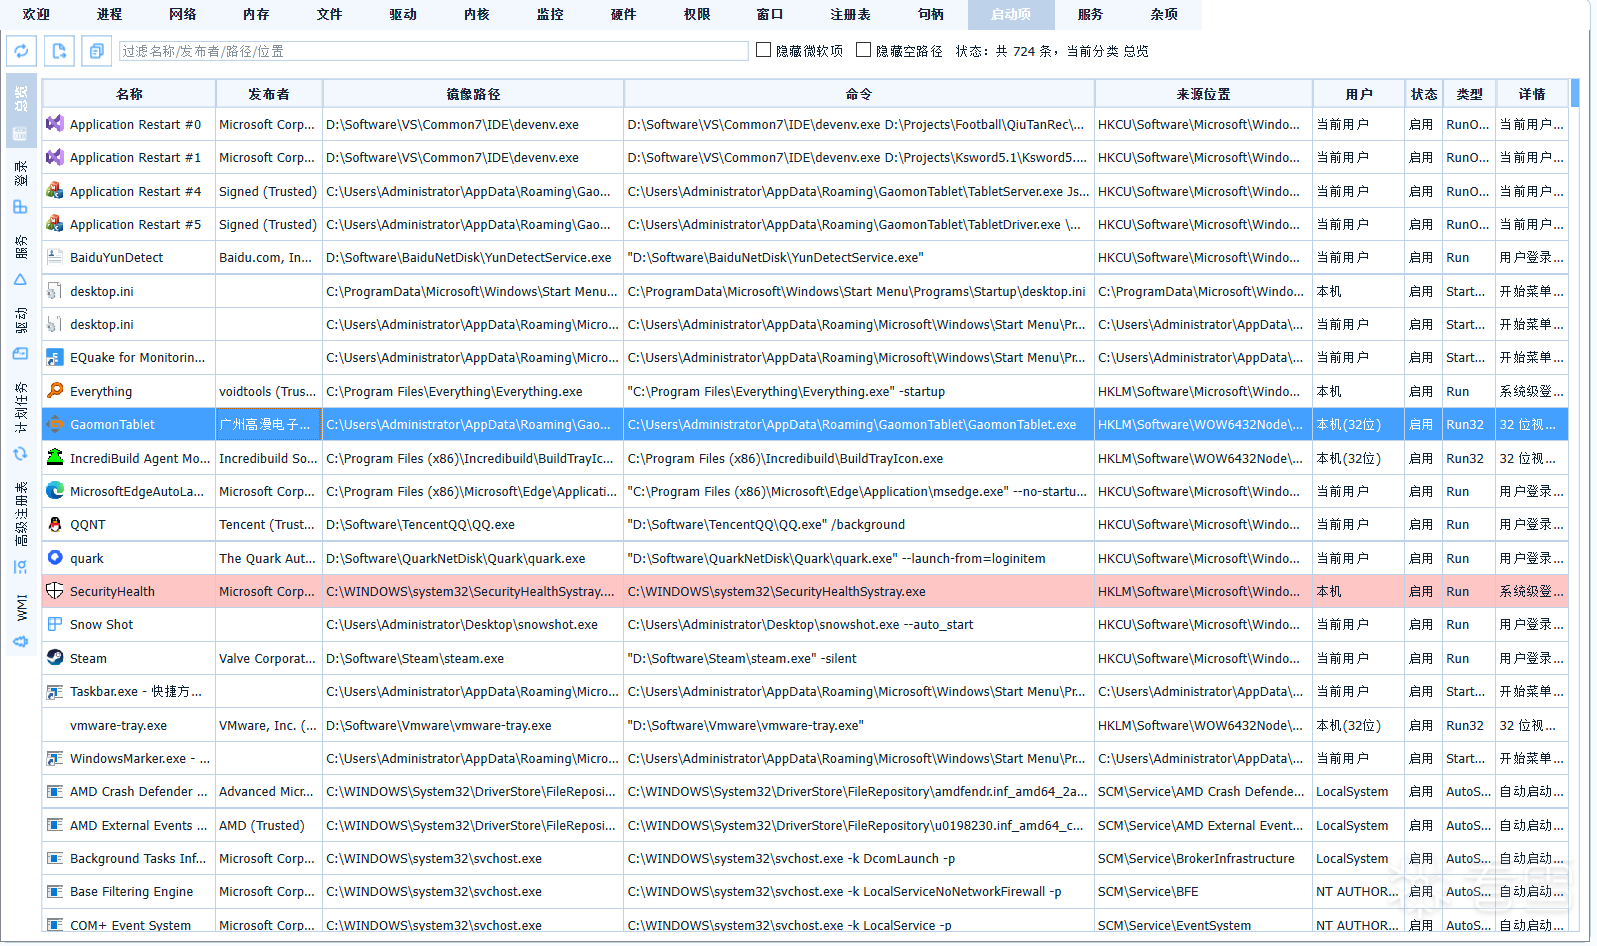Screen dimensions: 1597x946
Task: Toggle the 隐藏微软项 checkbox
Action: click(x=764, y=50)
